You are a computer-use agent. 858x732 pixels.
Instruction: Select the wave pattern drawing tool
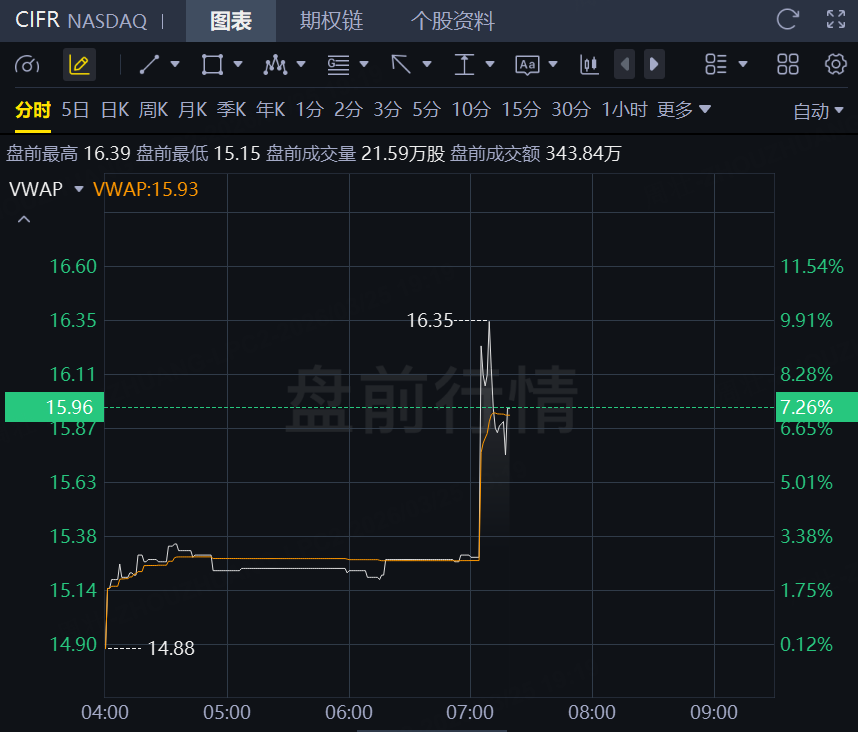pos(275,65)
